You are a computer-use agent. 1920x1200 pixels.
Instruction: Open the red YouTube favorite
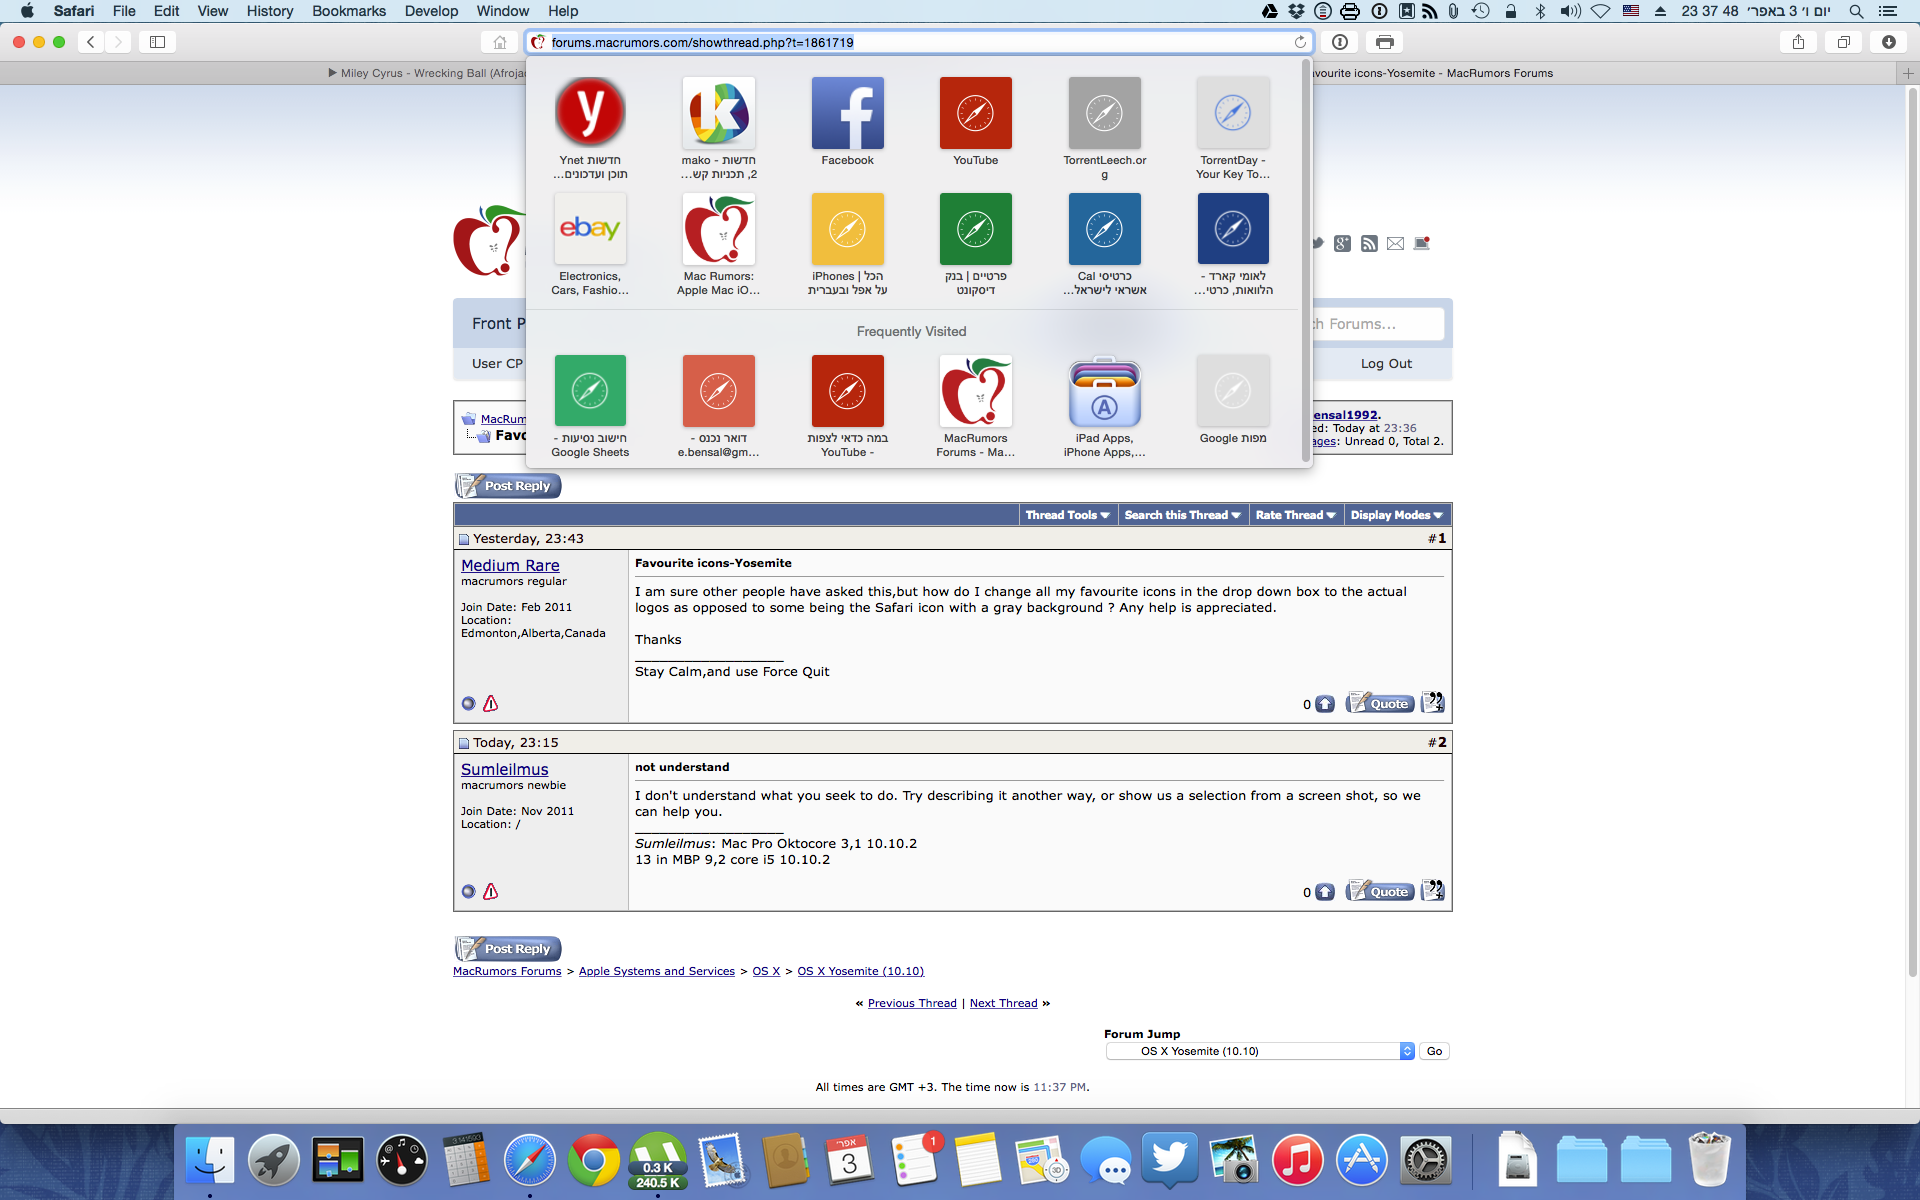click(975, 113)
